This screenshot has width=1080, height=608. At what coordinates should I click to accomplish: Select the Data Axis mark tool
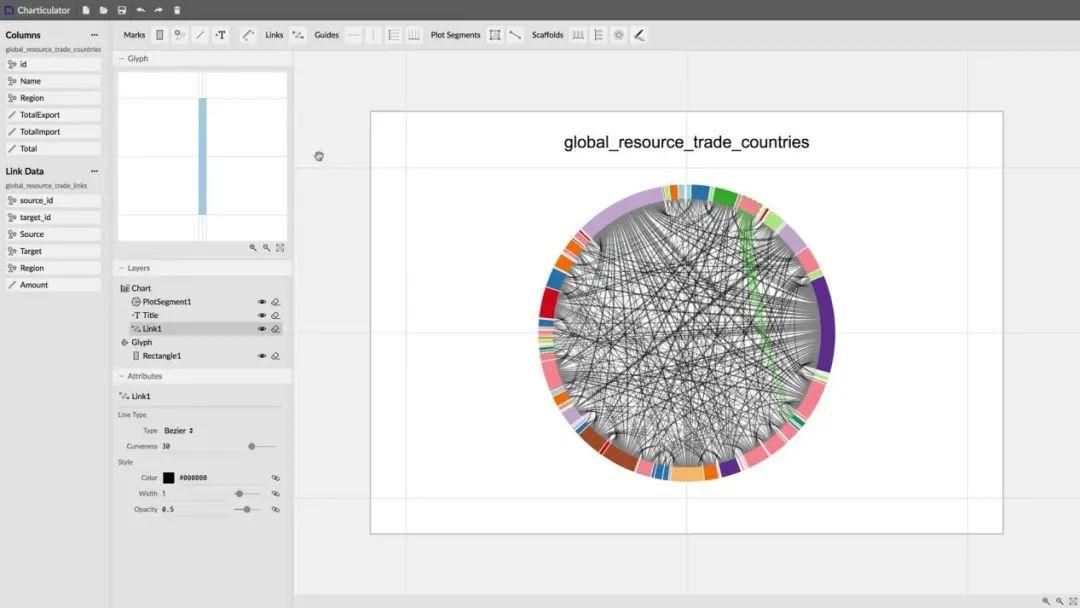[248, 35]
